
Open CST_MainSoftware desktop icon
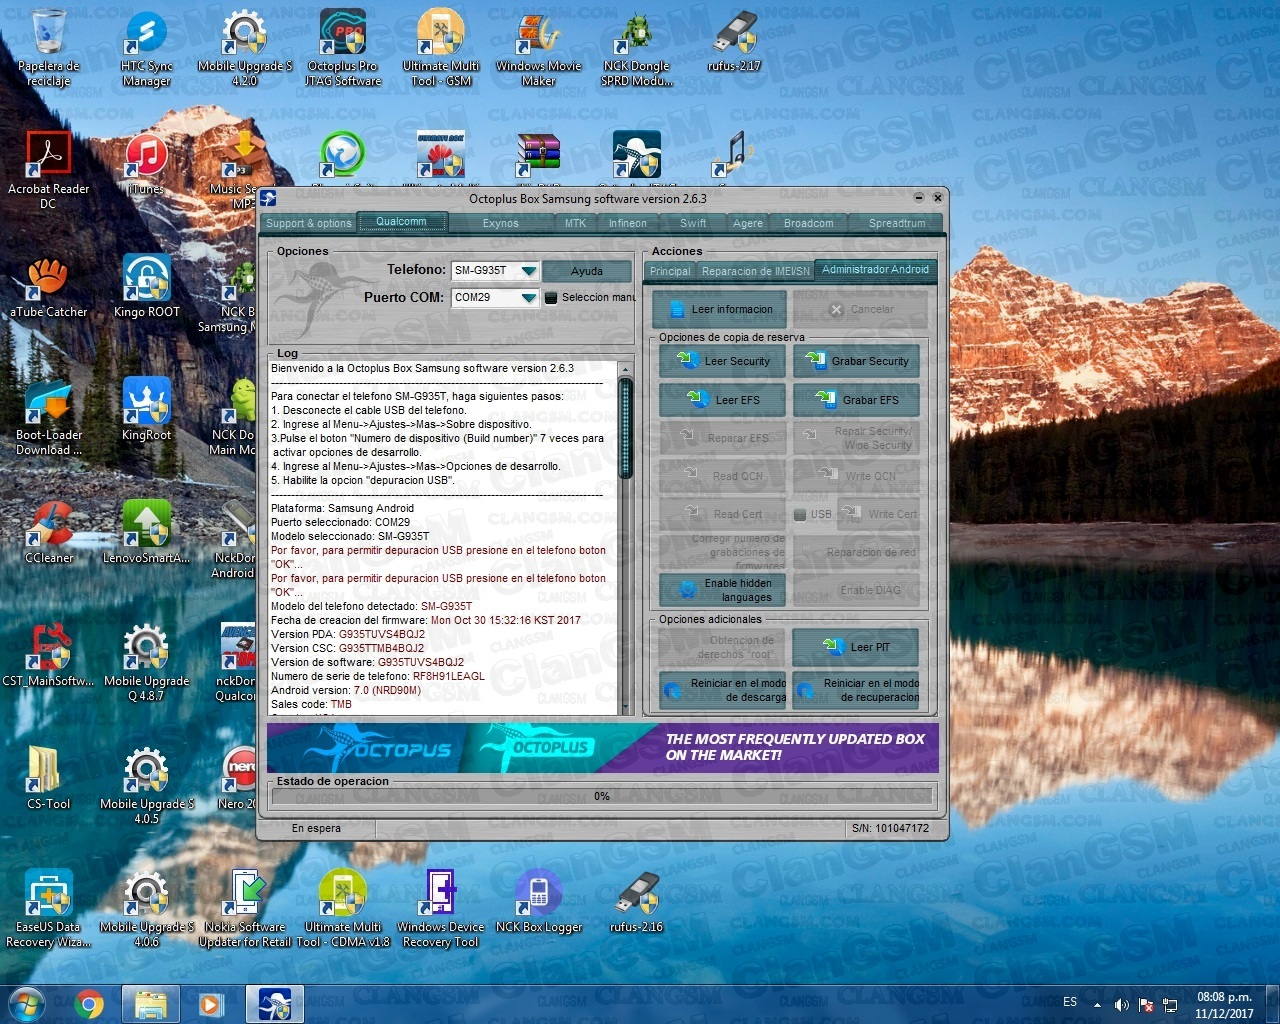[48, 655]
